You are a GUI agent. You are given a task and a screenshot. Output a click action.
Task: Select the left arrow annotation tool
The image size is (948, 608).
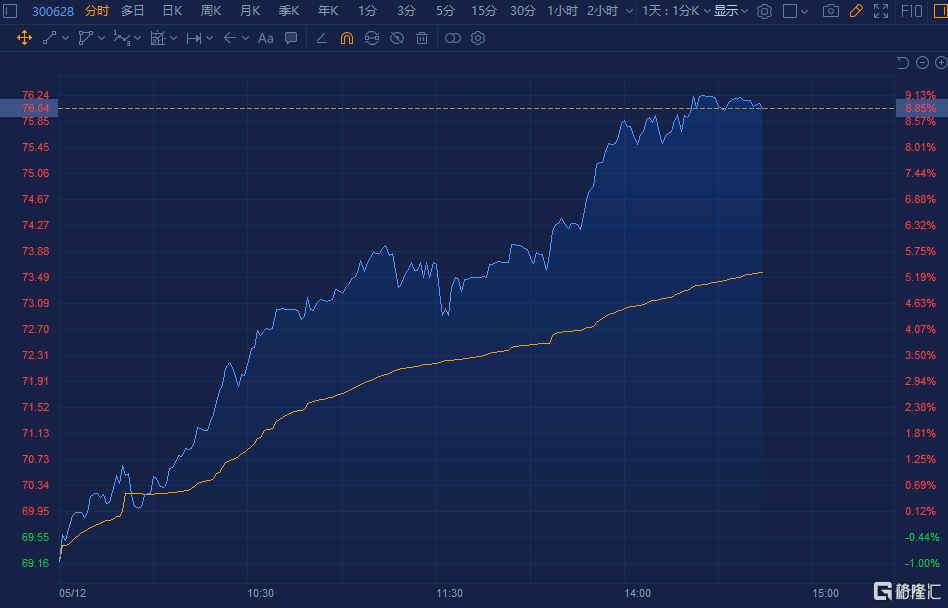(230, 38)
